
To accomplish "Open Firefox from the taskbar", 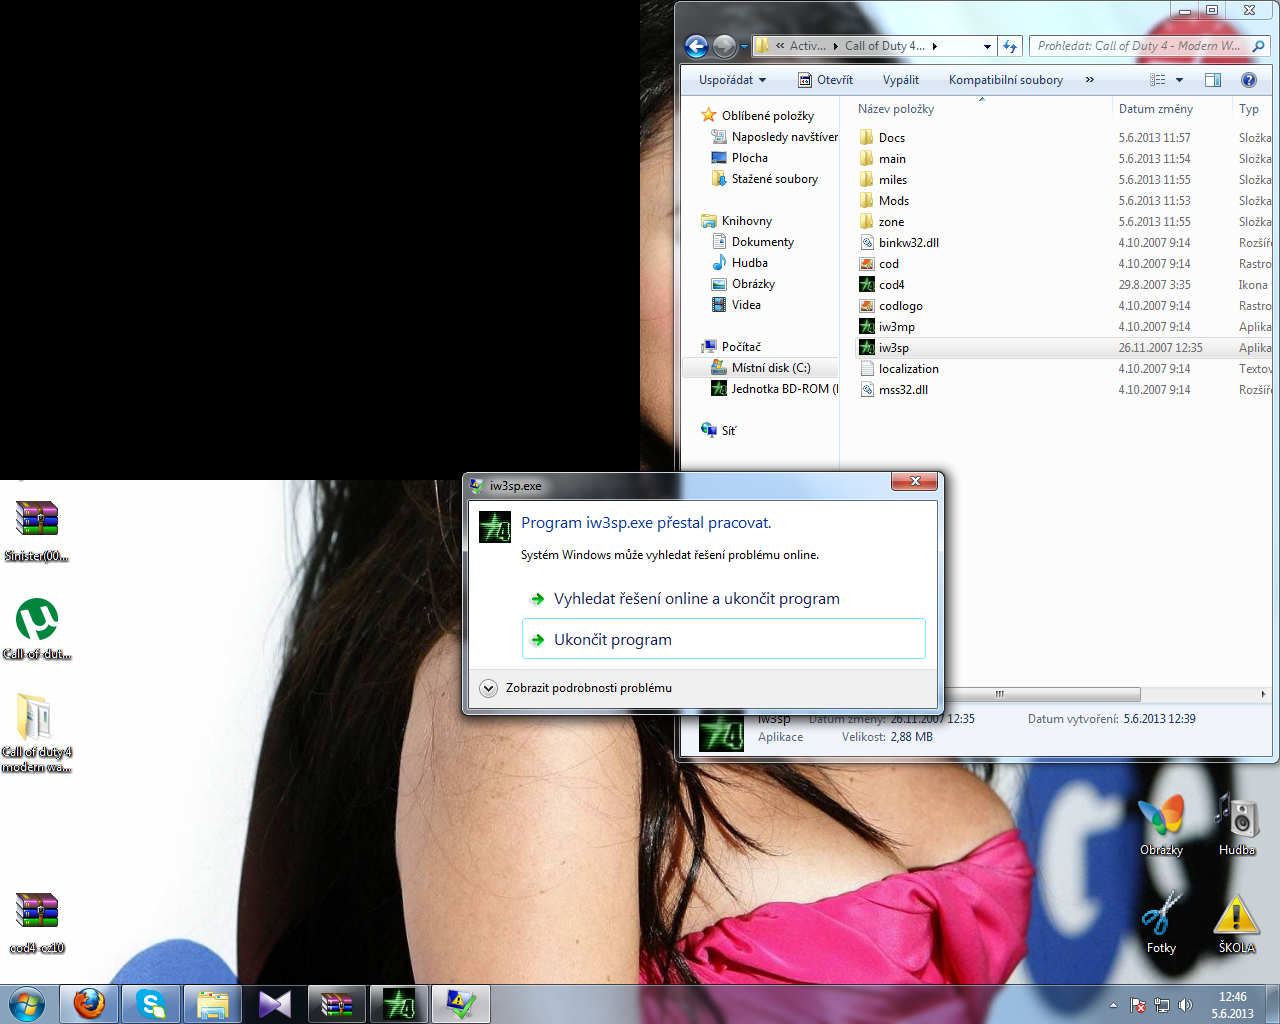I will click(x=89, y=1003).
